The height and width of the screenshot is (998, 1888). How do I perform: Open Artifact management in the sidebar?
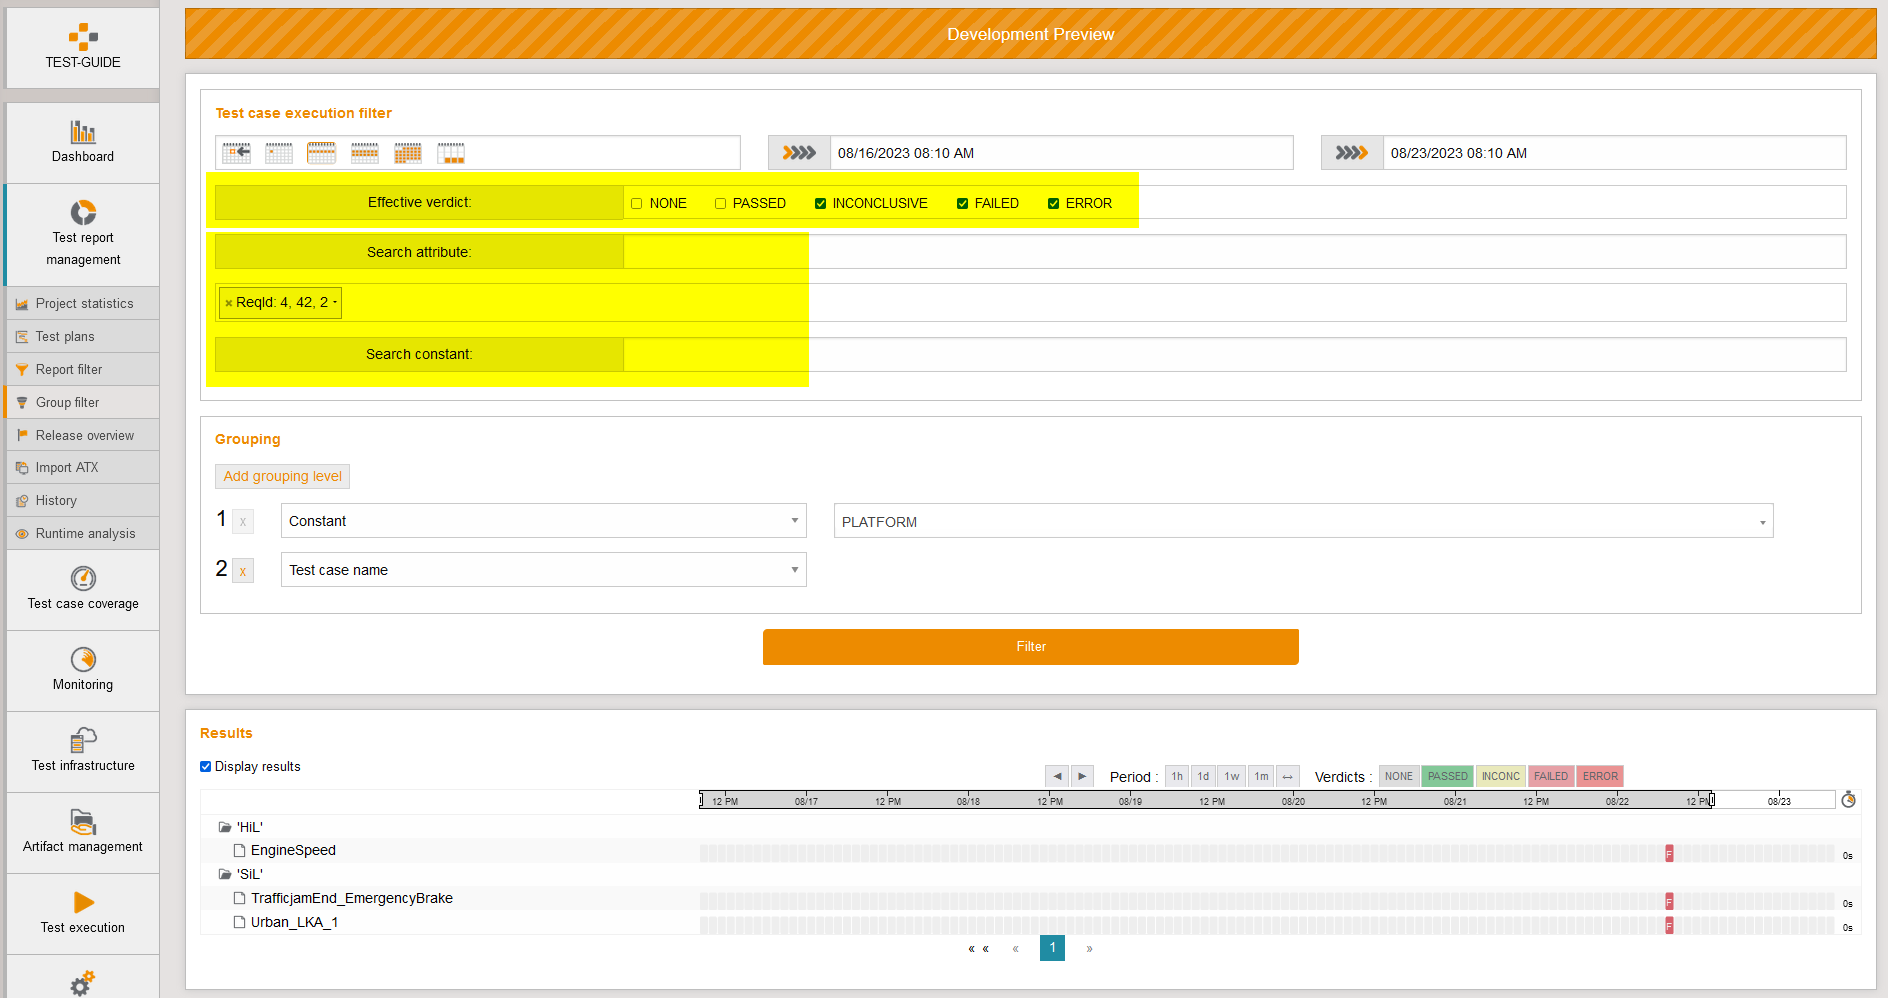tap(83, 832)
